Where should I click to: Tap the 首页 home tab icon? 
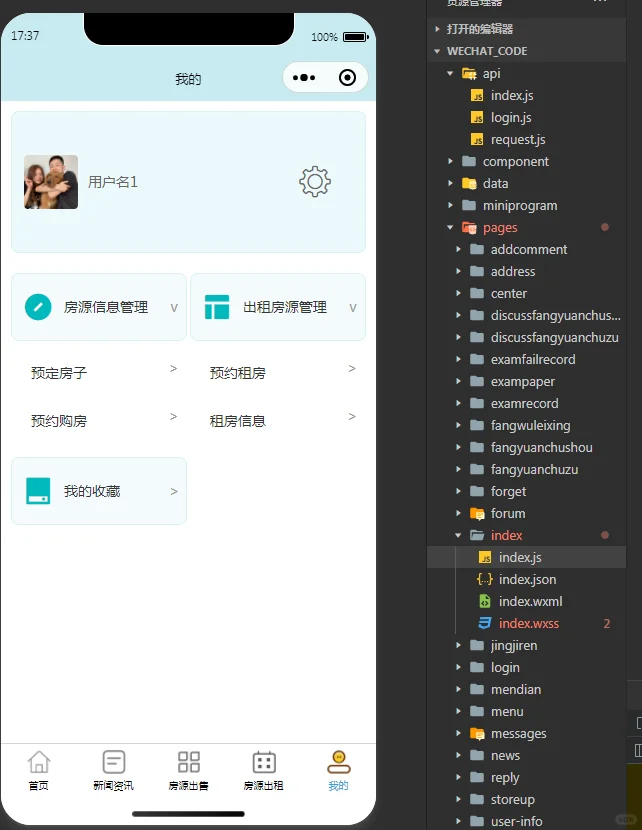point(39,762)
